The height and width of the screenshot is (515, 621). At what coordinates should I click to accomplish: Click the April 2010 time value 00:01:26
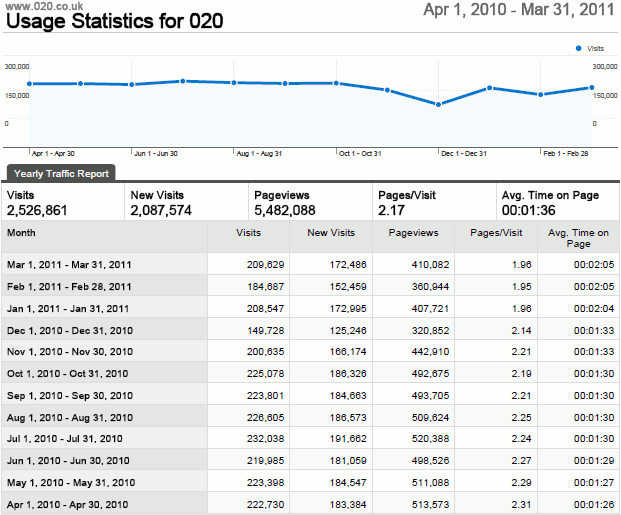click(594, 505)
